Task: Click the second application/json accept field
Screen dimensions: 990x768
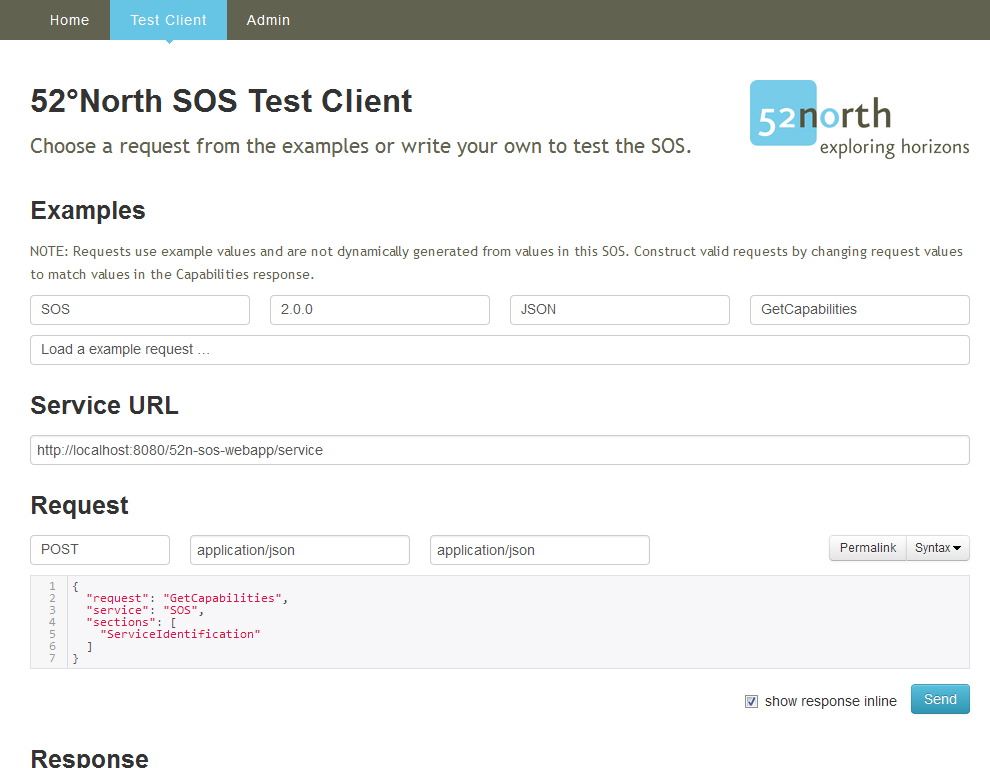Action: click(540, 550)
